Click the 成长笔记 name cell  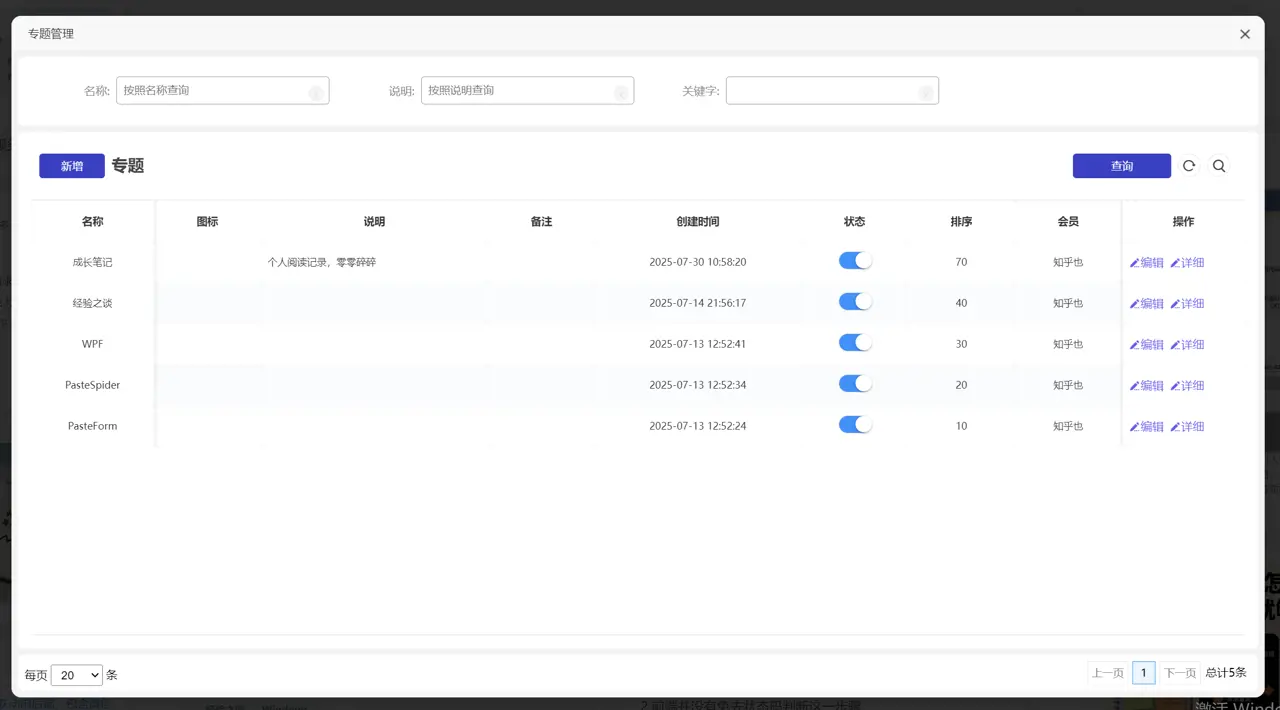tap(92, 262)
